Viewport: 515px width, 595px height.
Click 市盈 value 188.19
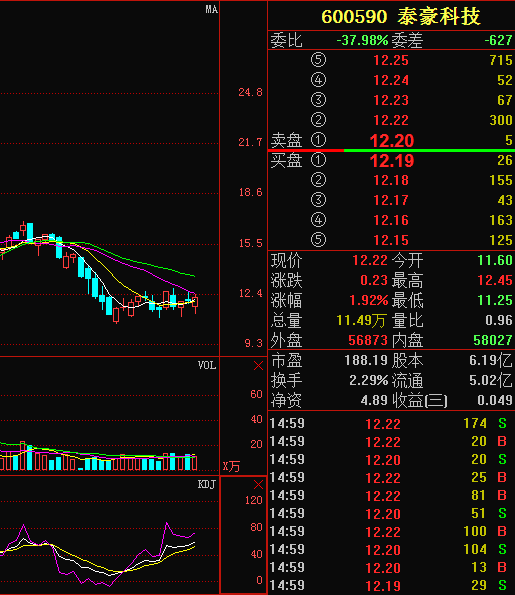366,360
